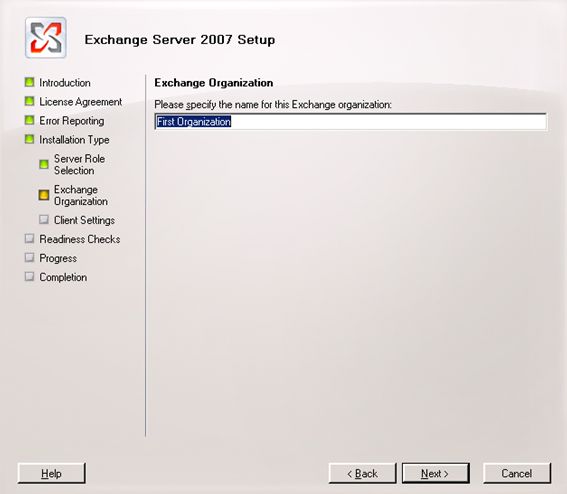Click the organization name text field
Screen dimensions: 567x494
click(x=350, y=122)
